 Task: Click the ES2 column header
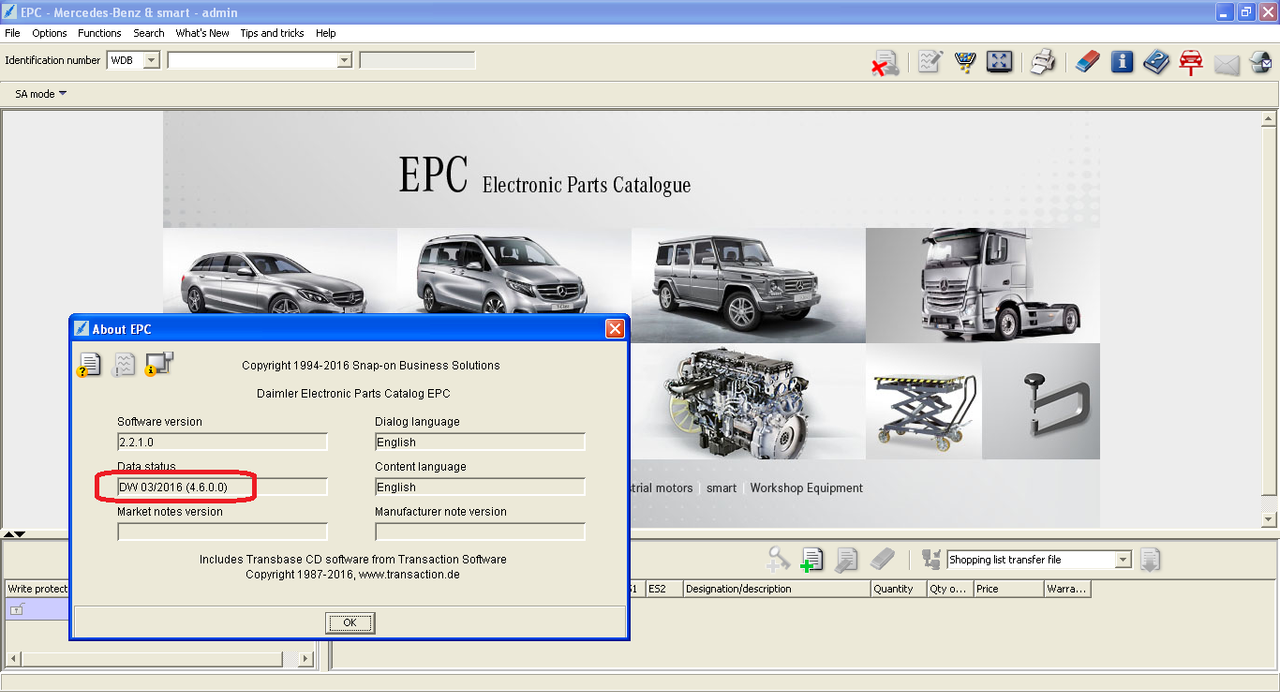click(x=664, y=589)
